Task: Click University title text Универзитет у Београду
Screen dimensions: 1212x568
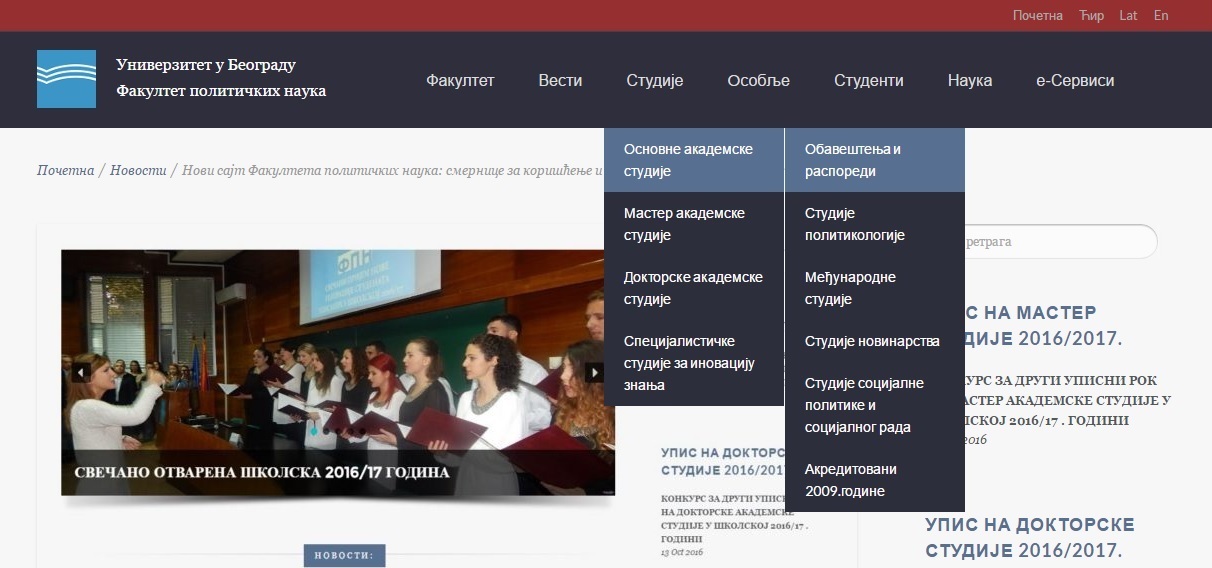Action: point(206,65)
